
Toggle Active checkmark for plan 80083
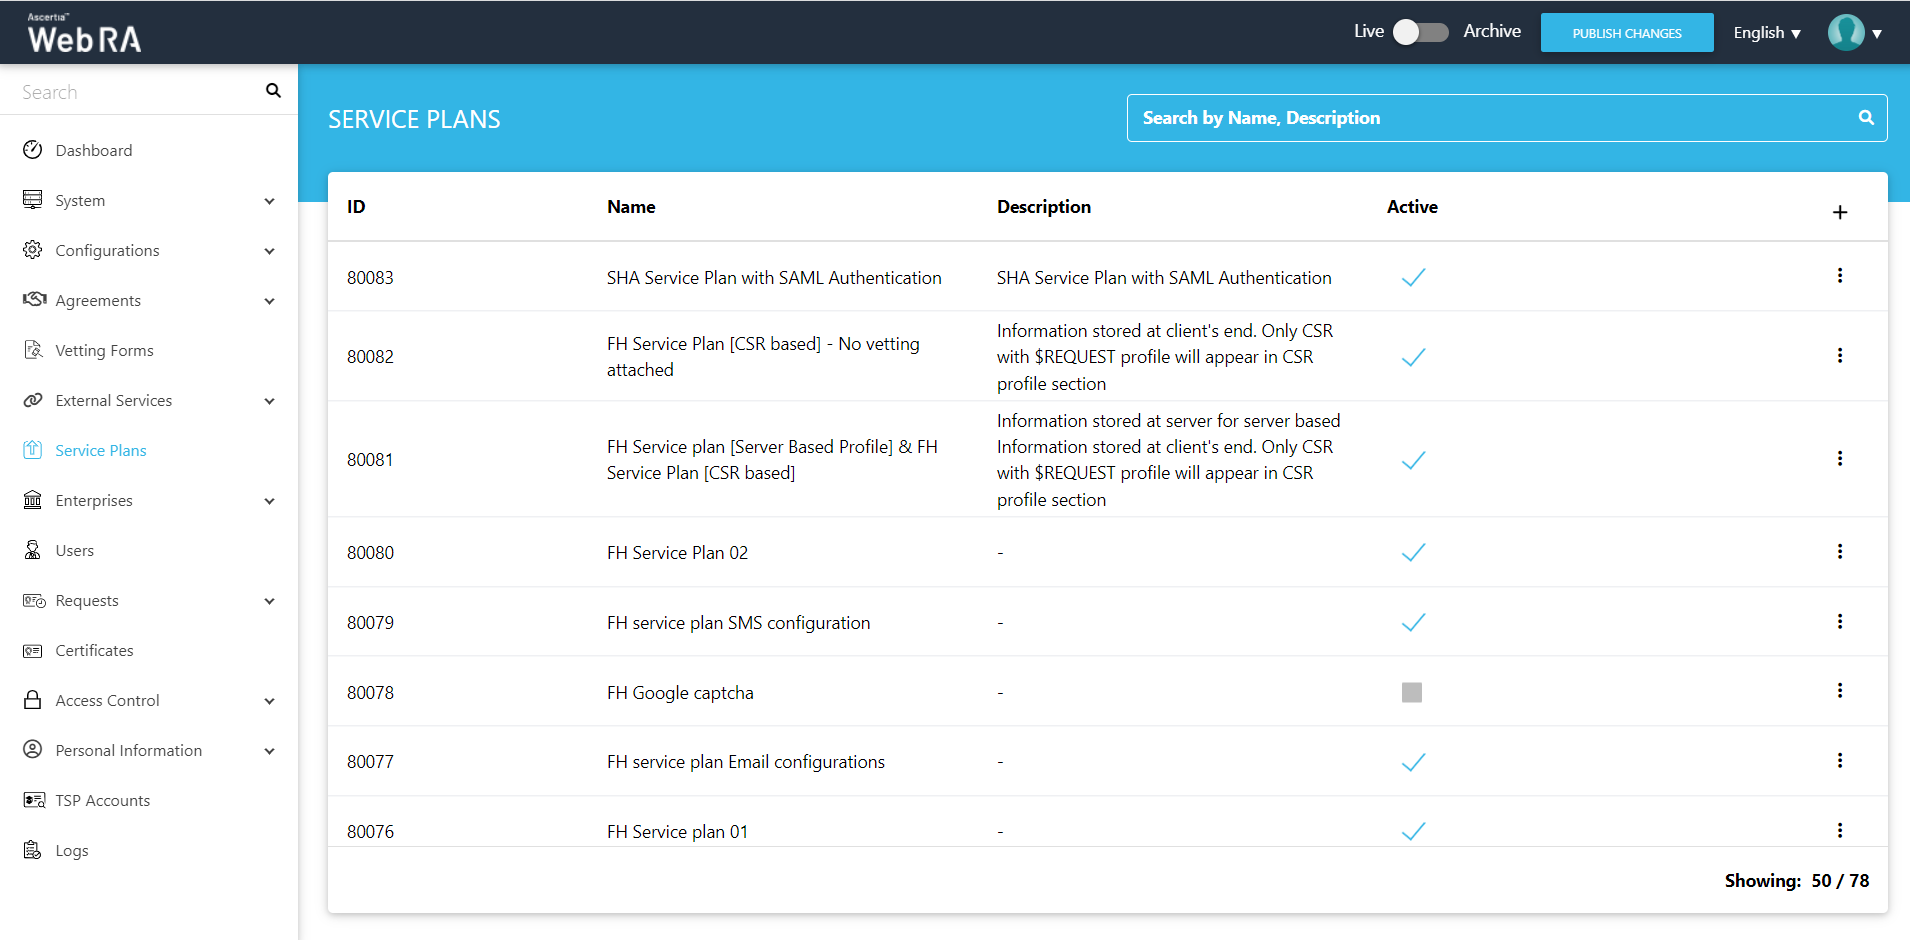click(1412, 278)
